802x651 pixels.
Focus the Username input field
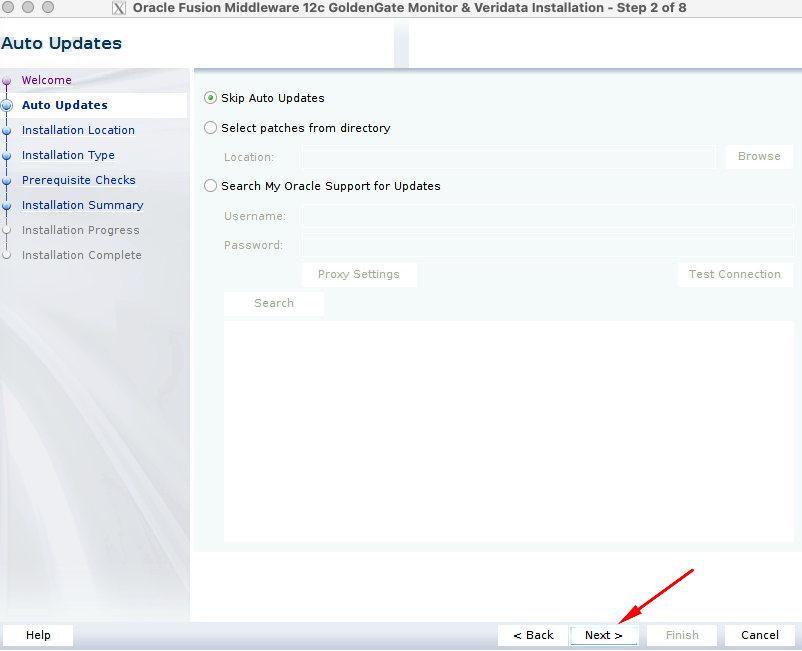548,216
